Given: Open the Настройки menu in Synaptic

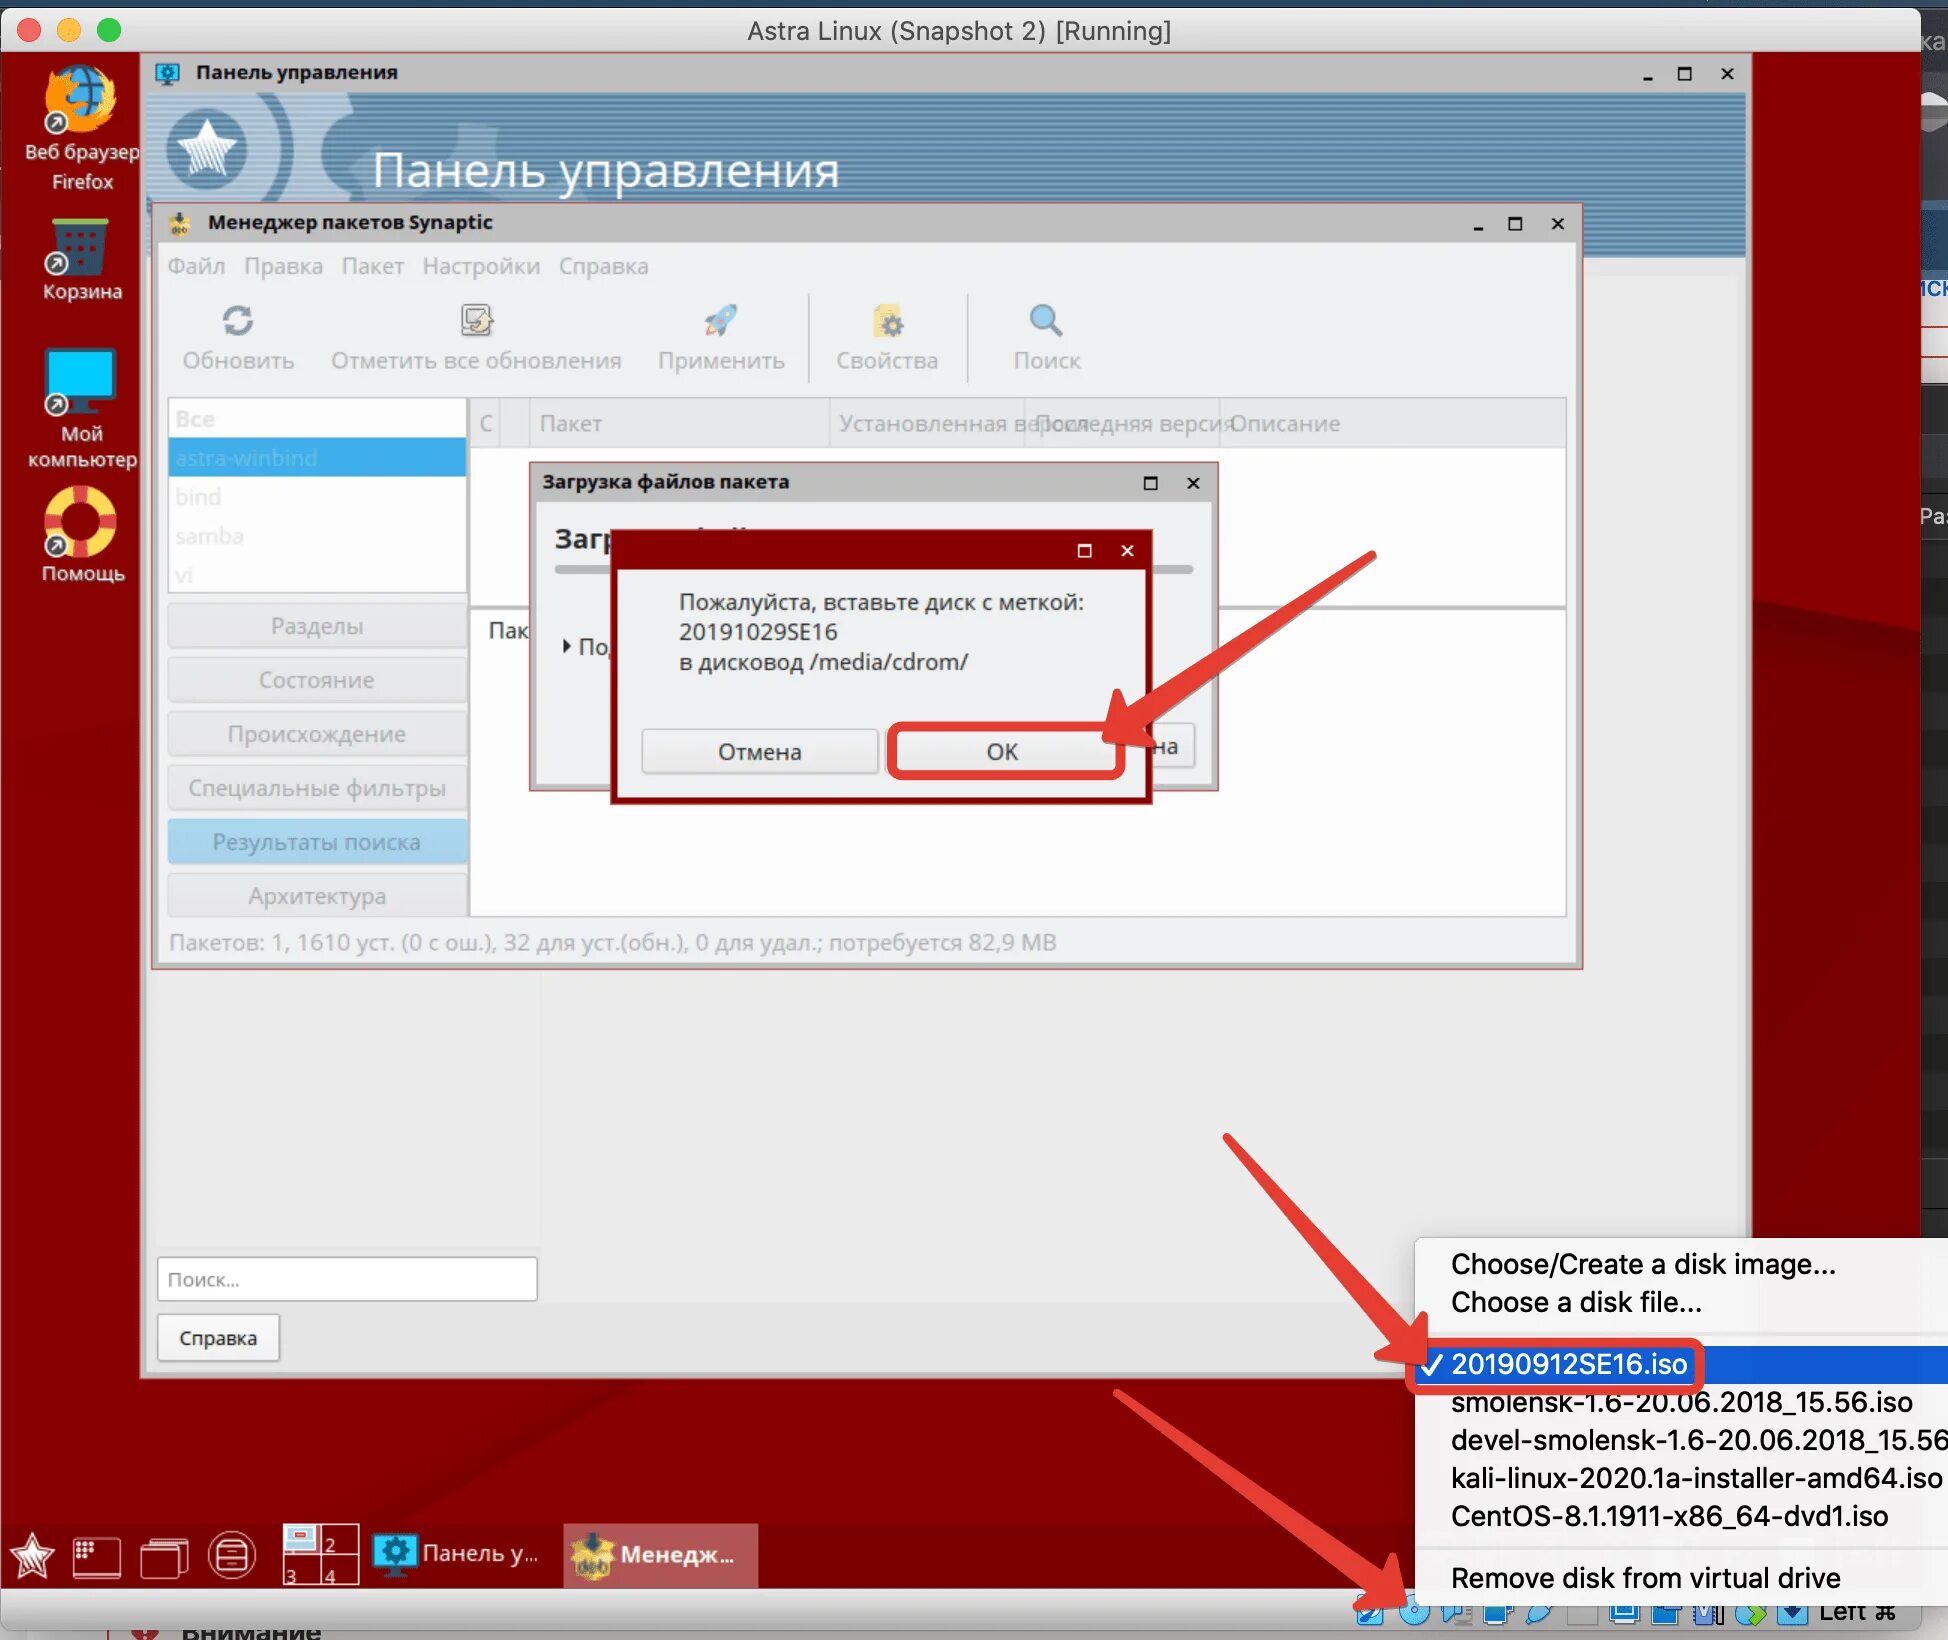Looking at the screenshot, I should (x=480, y=266).
